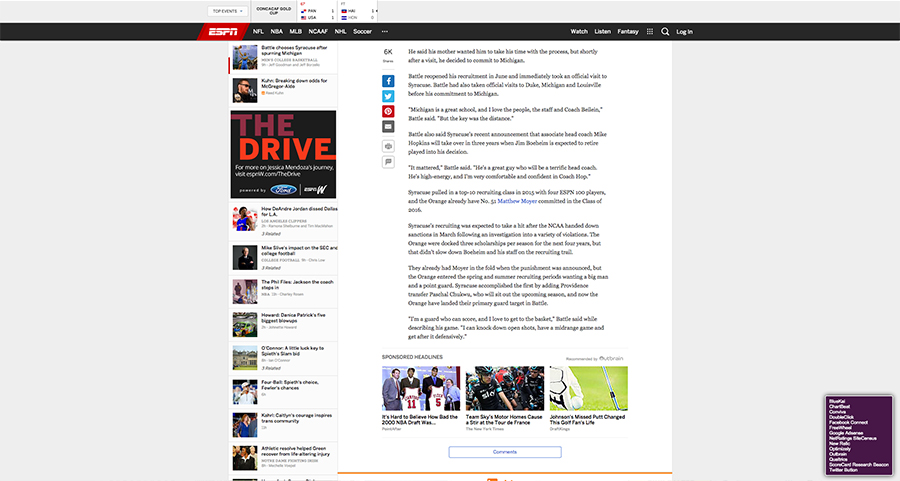This screenshot has width=900, height=481.
Task: Open Listen in the navigation bar
Action: pyautogui.click(x=602, y=32)
